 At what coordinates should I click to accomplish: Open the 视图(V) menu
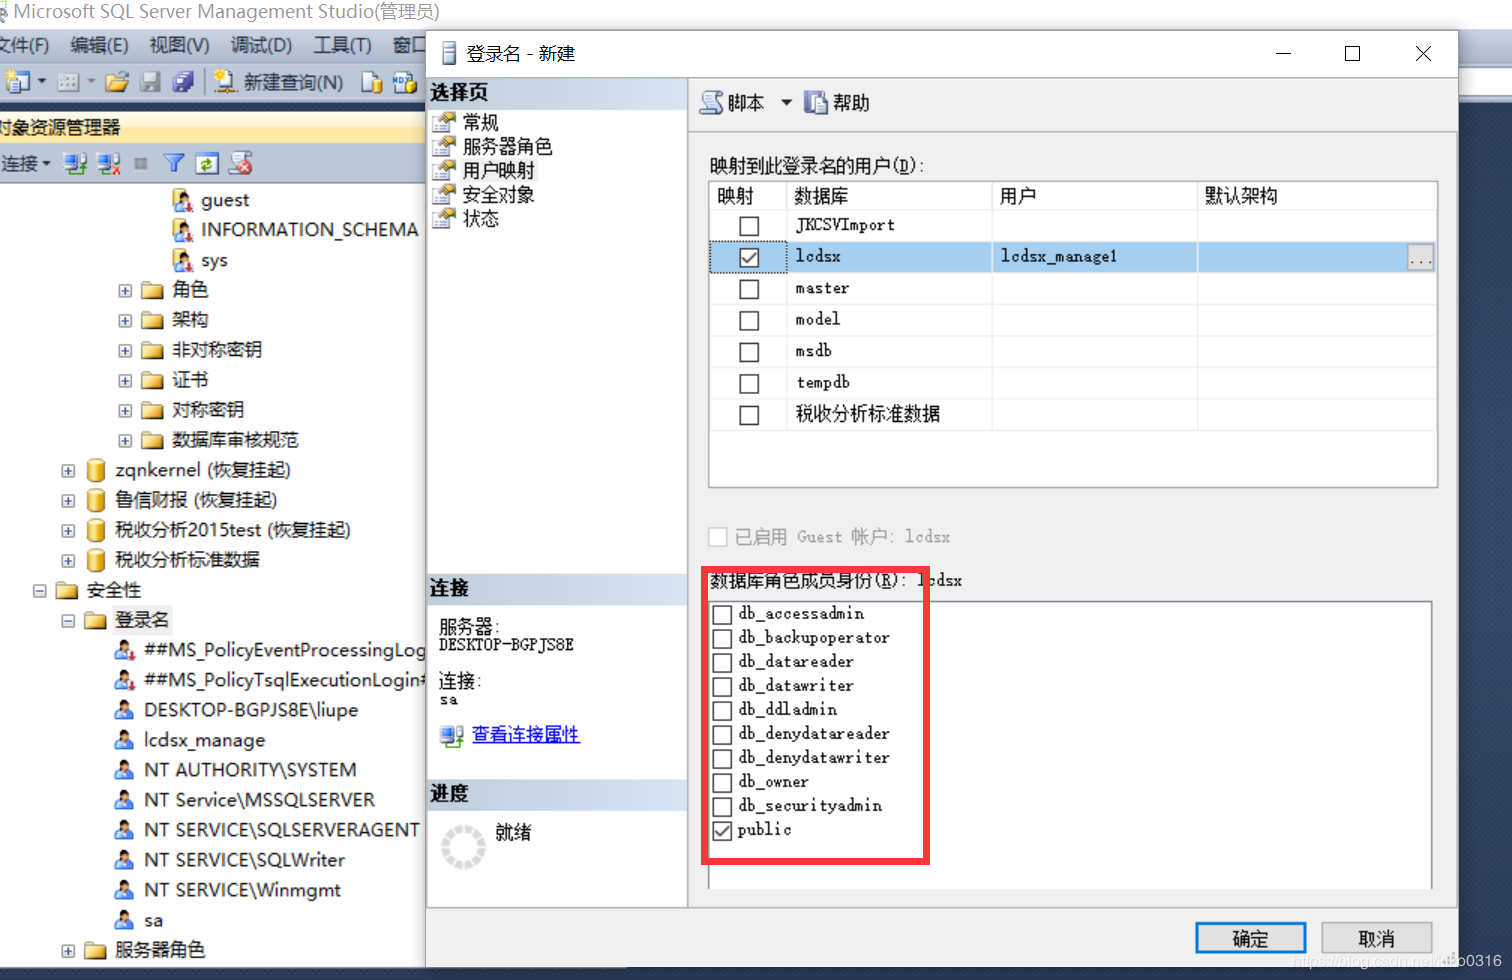click(179, 45)
